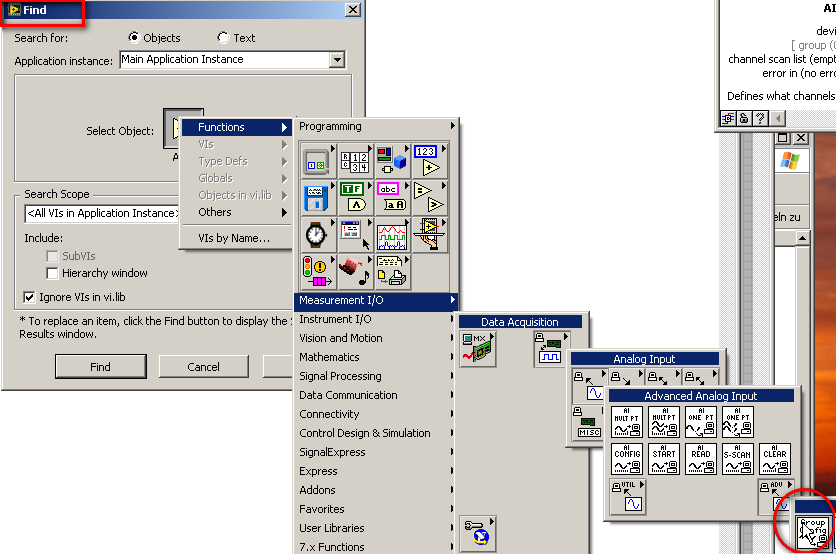Screen dimensions: 836x554
Task: Expand the Instrument I/O submenu
Action: [x=376, y=319]
